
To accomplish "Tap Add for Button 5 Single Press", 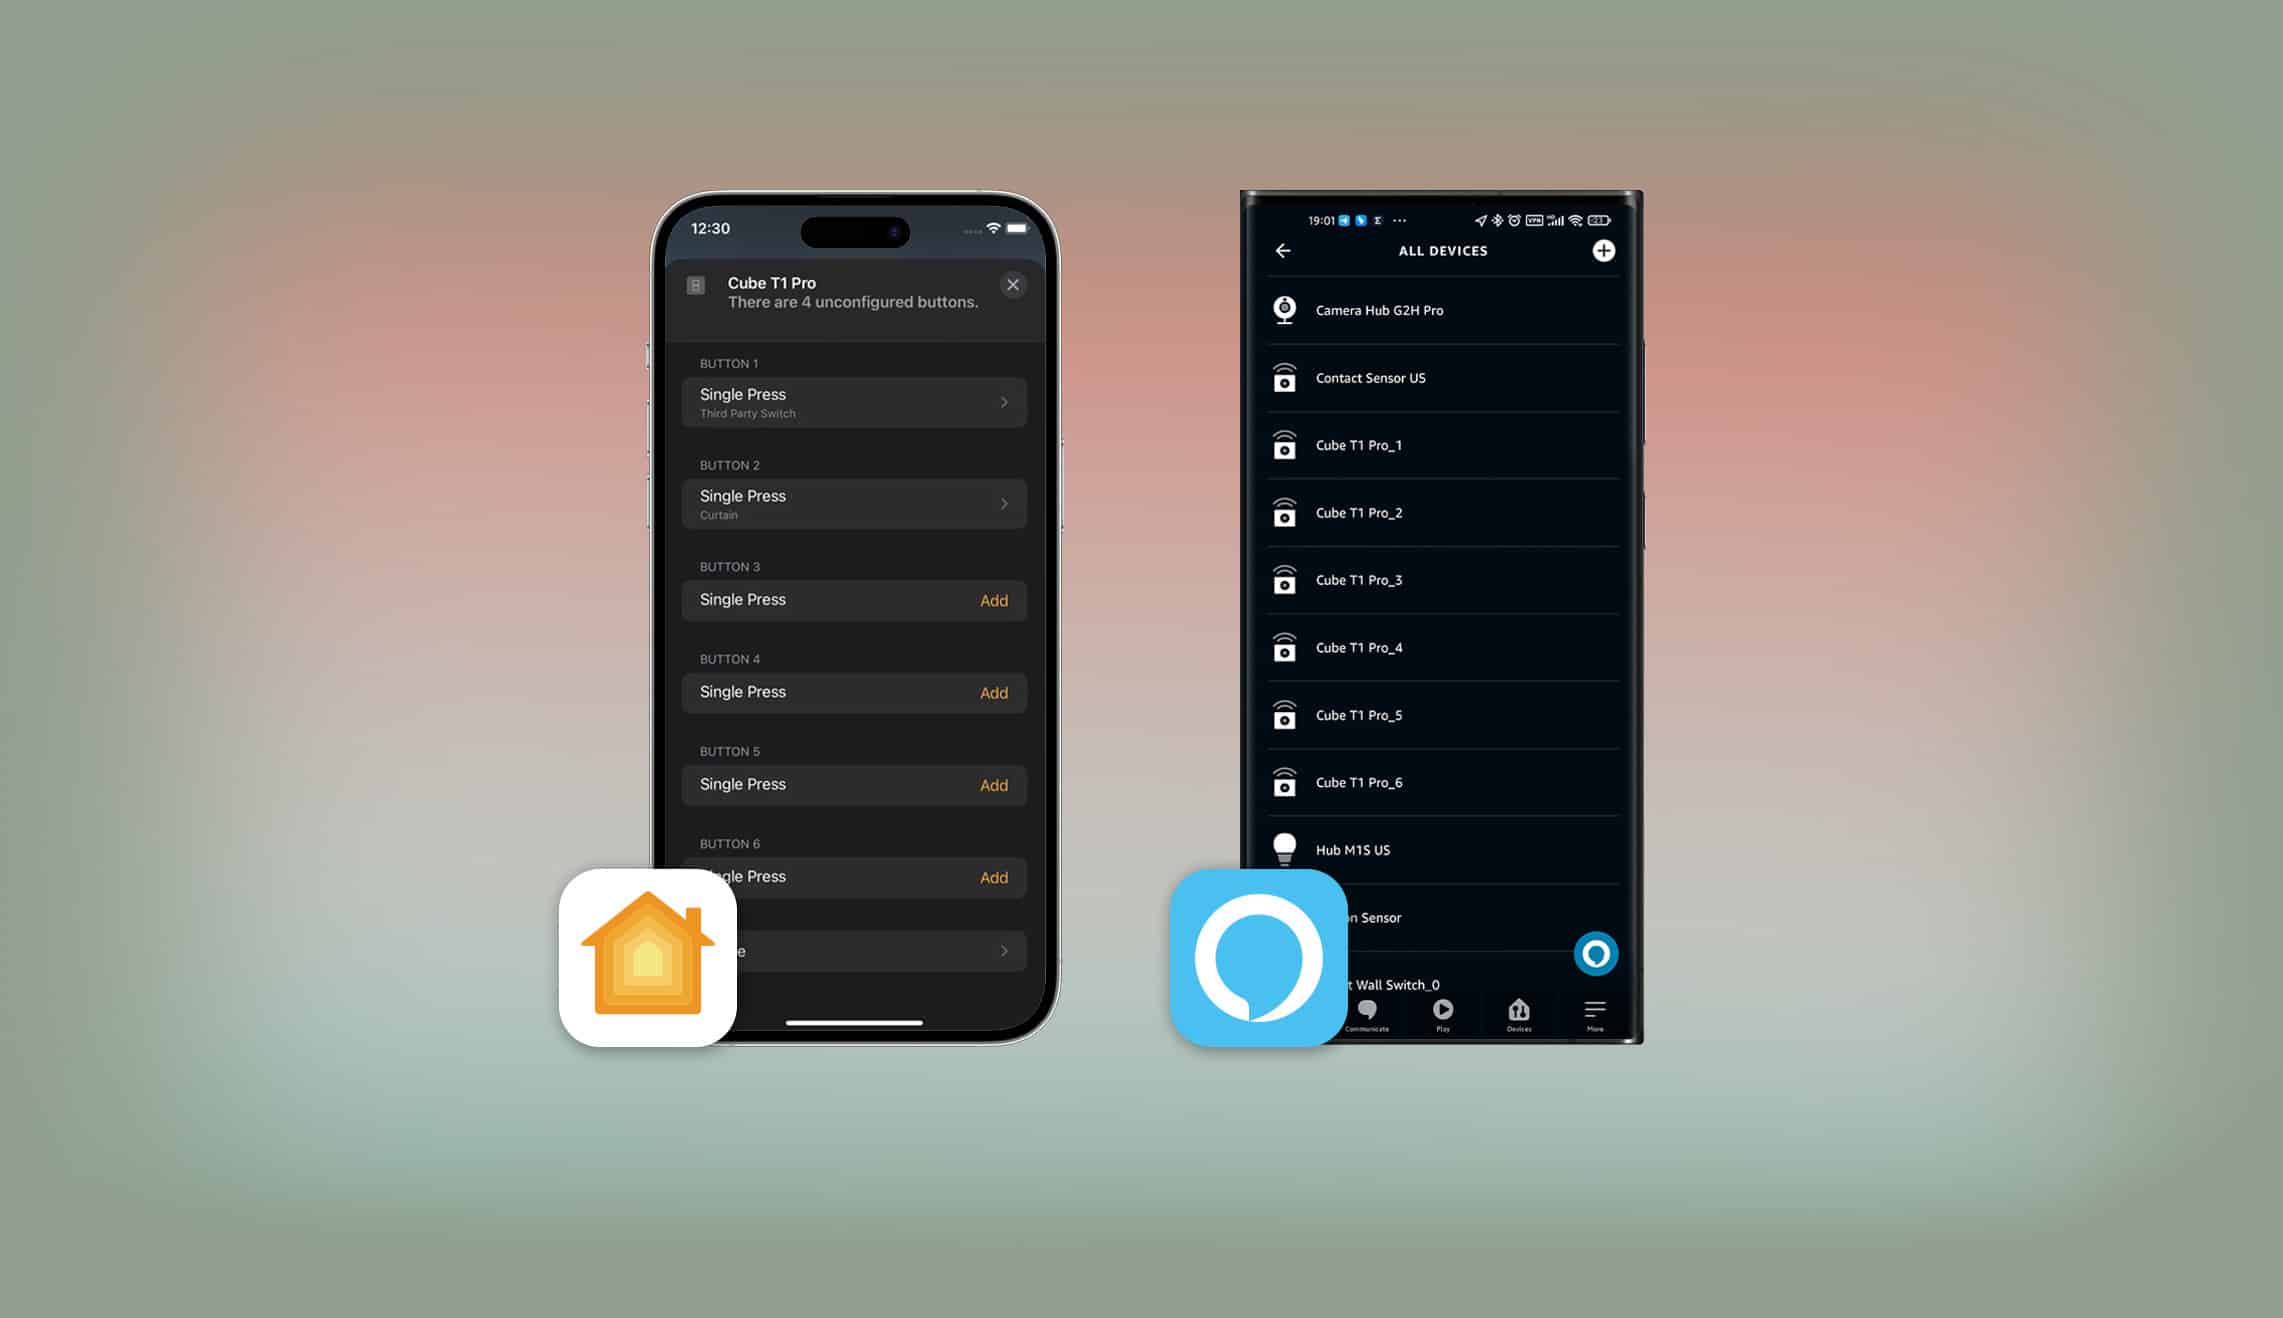I will tap(993, 785).
